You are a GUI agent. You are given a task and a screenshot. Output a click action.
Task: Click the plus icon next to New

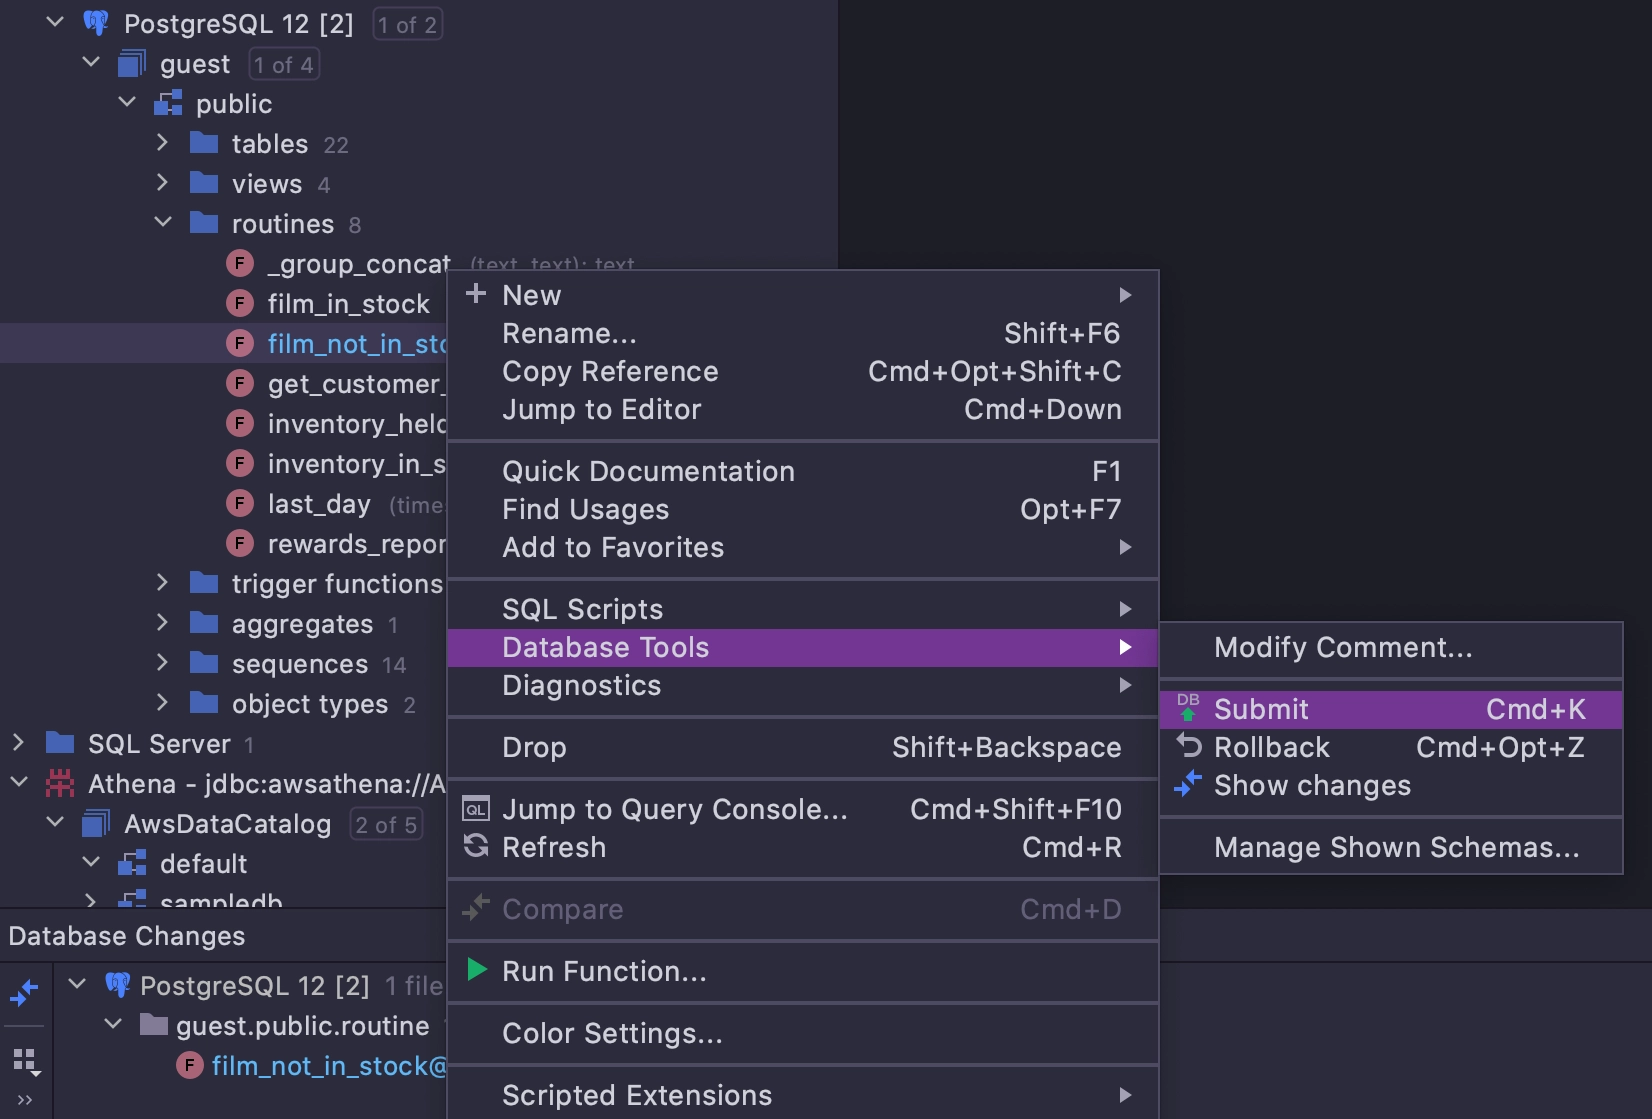(476, 294)
